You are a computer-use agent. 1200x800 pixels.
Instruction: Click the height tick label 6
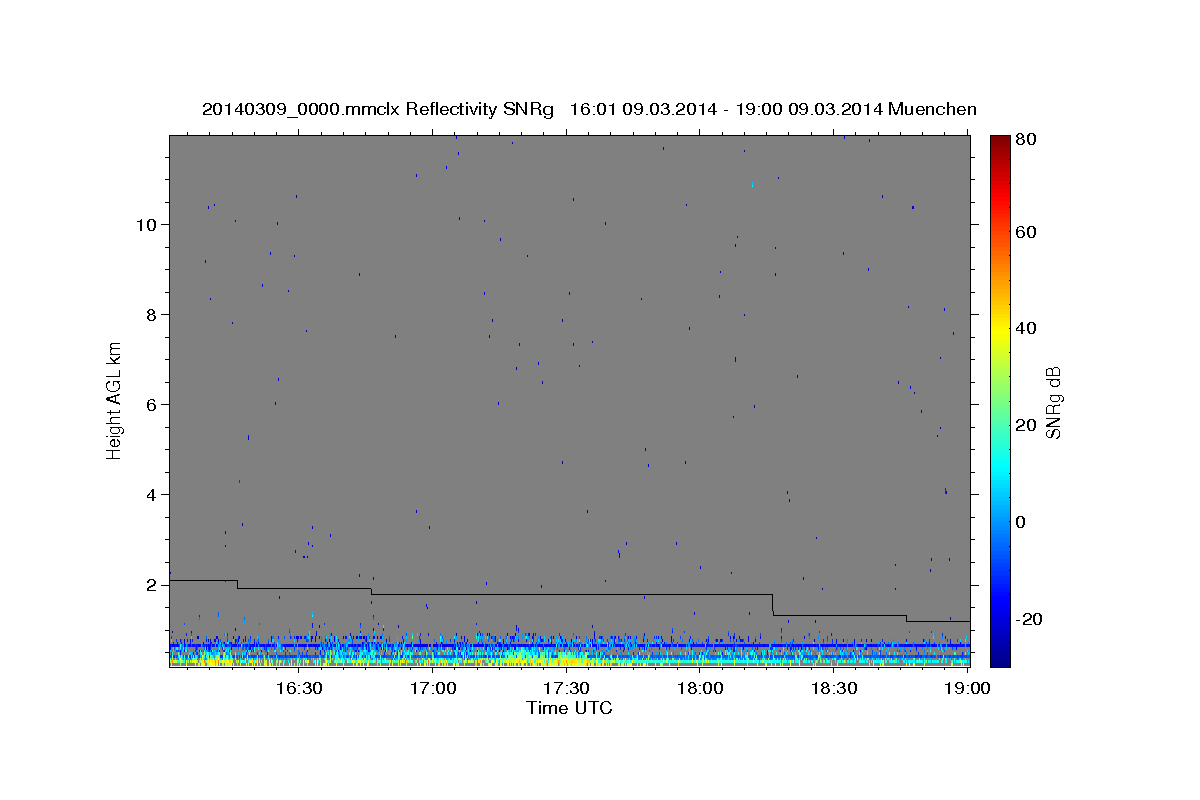pos(153,405)
